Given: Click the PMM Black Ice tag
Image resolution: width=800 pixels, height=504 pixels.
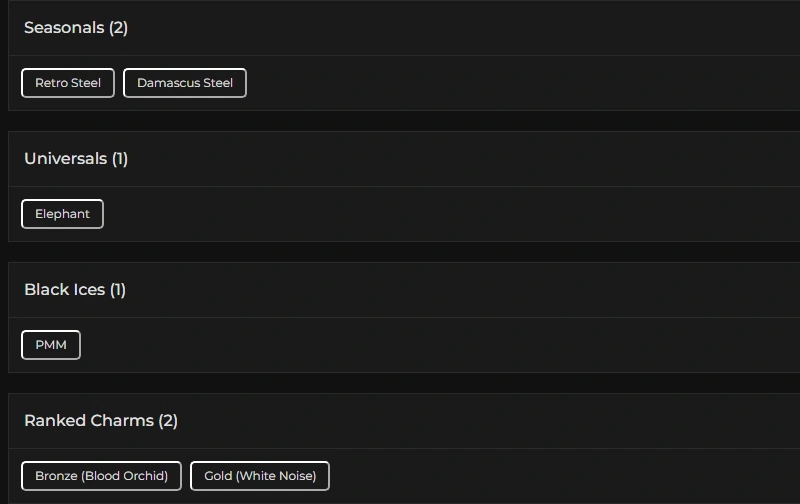Looking at the screenshot, I should tap(51, 345).
